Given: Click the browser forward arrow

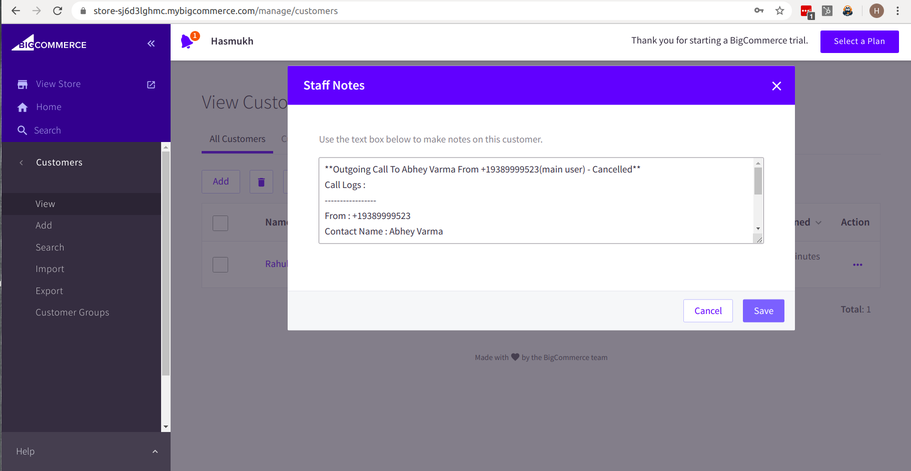Looking at the screenshot, I should [x=37, y=10].
